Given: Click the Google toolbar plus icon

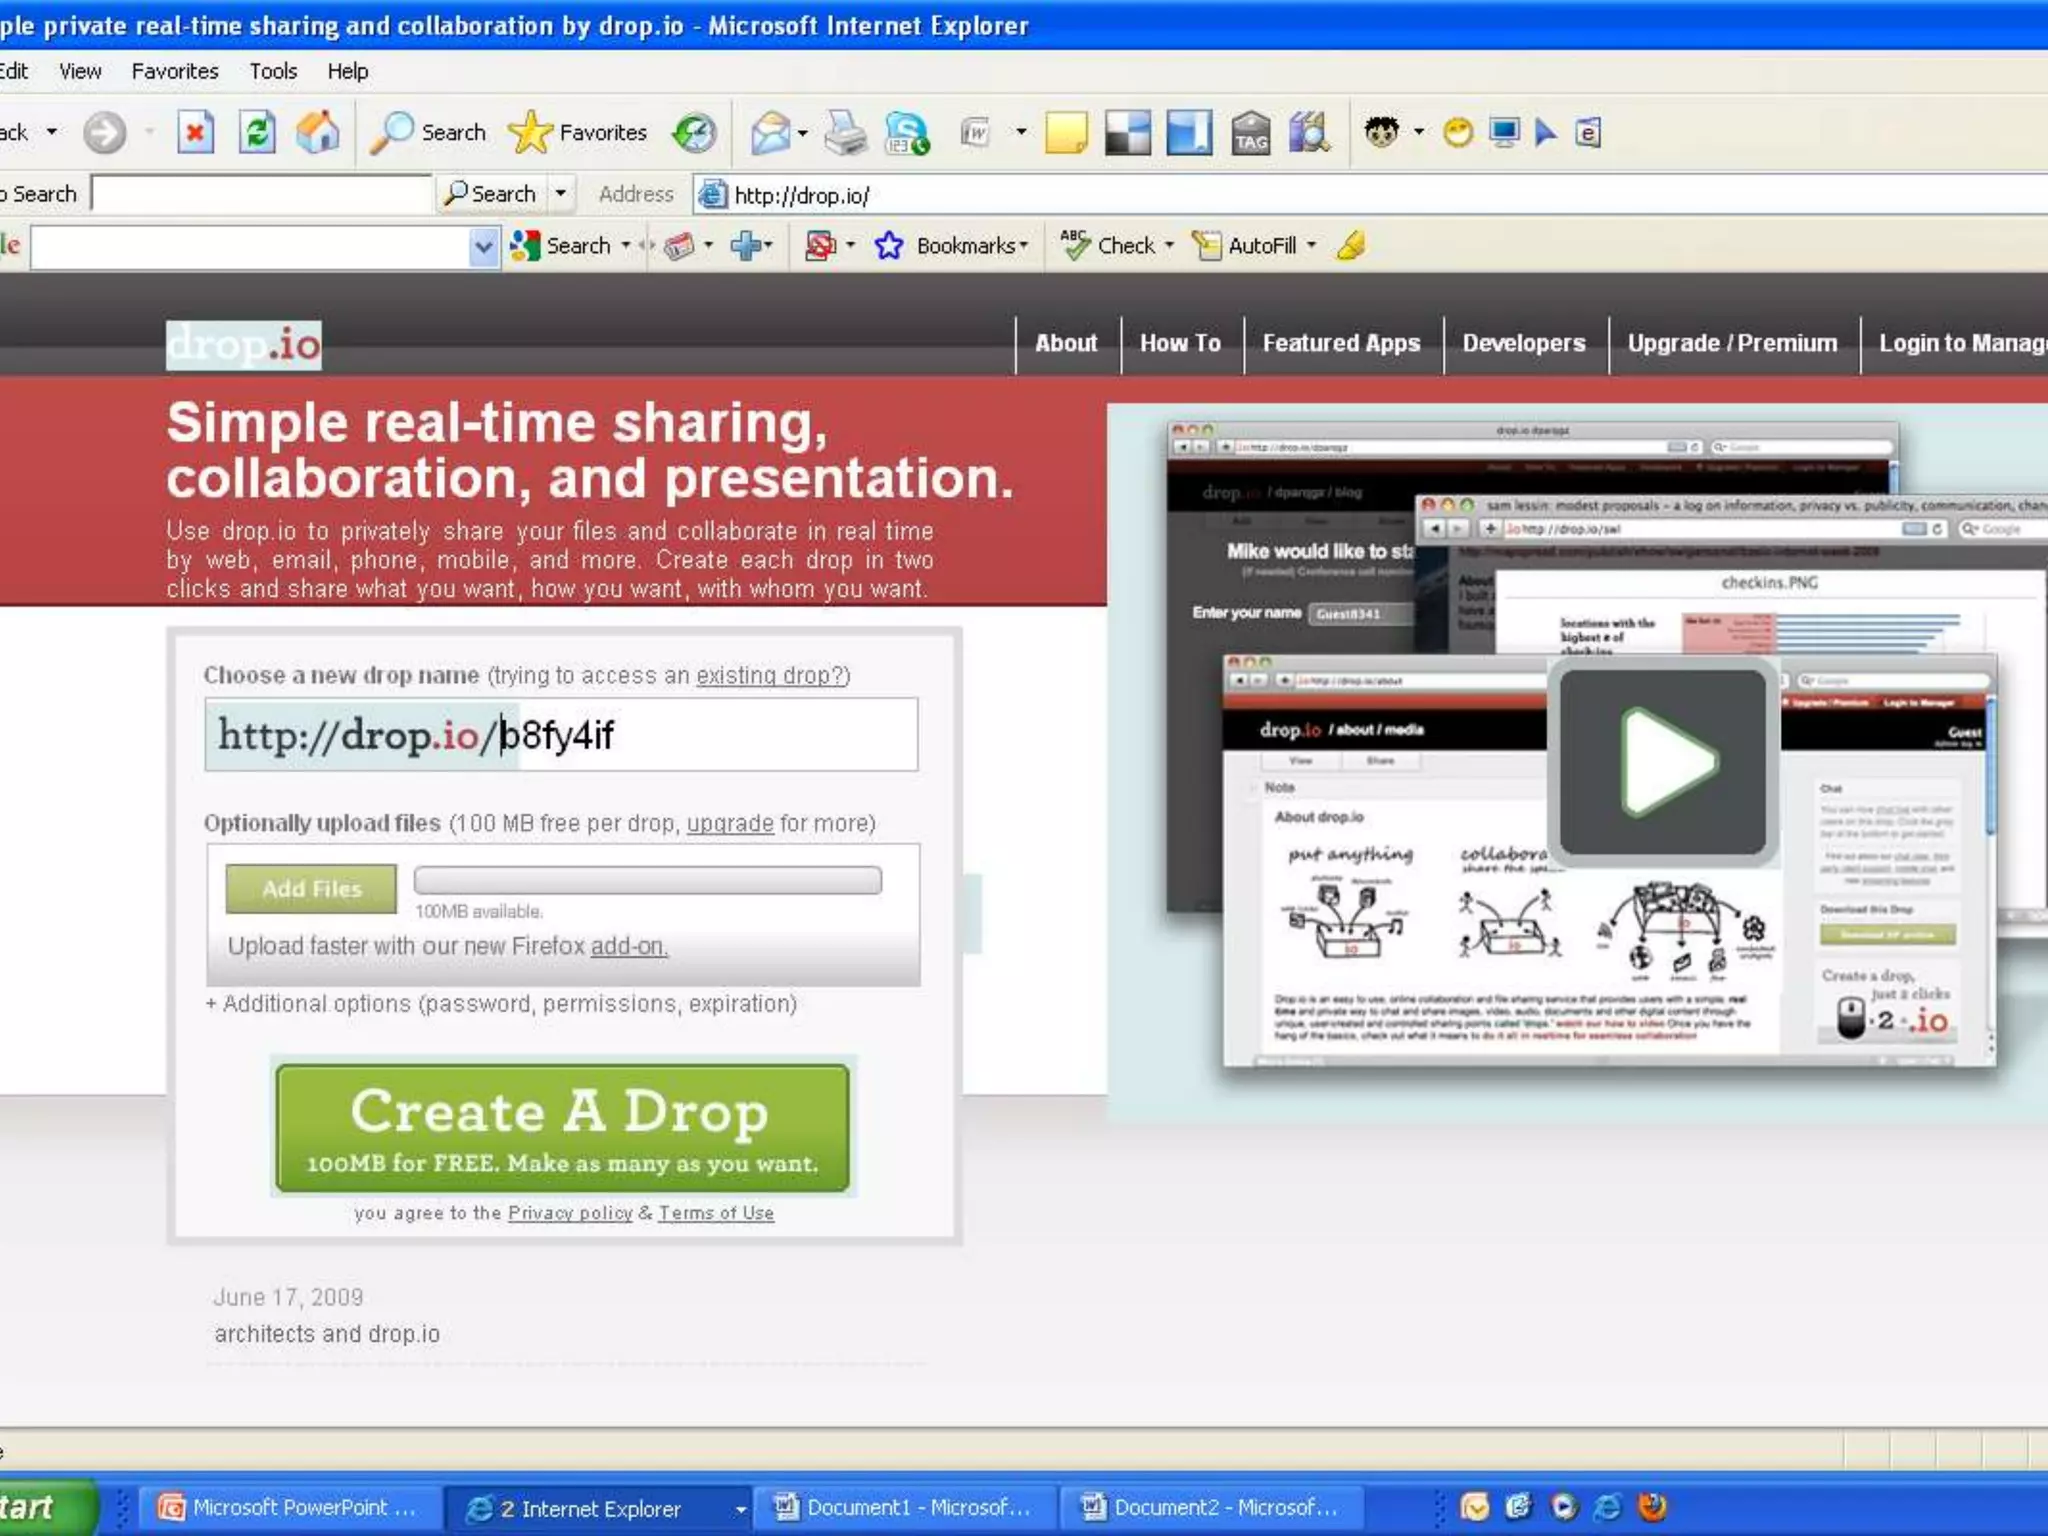Looking at the screenshot, I should [746, 245].
